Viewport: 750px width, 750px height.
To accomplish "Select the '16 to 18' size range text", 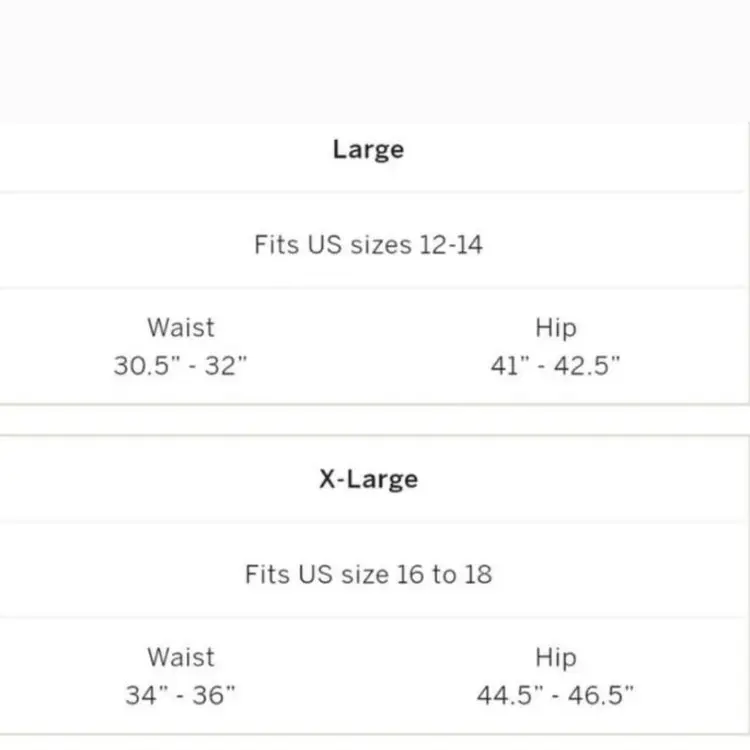I will point(446,575).
